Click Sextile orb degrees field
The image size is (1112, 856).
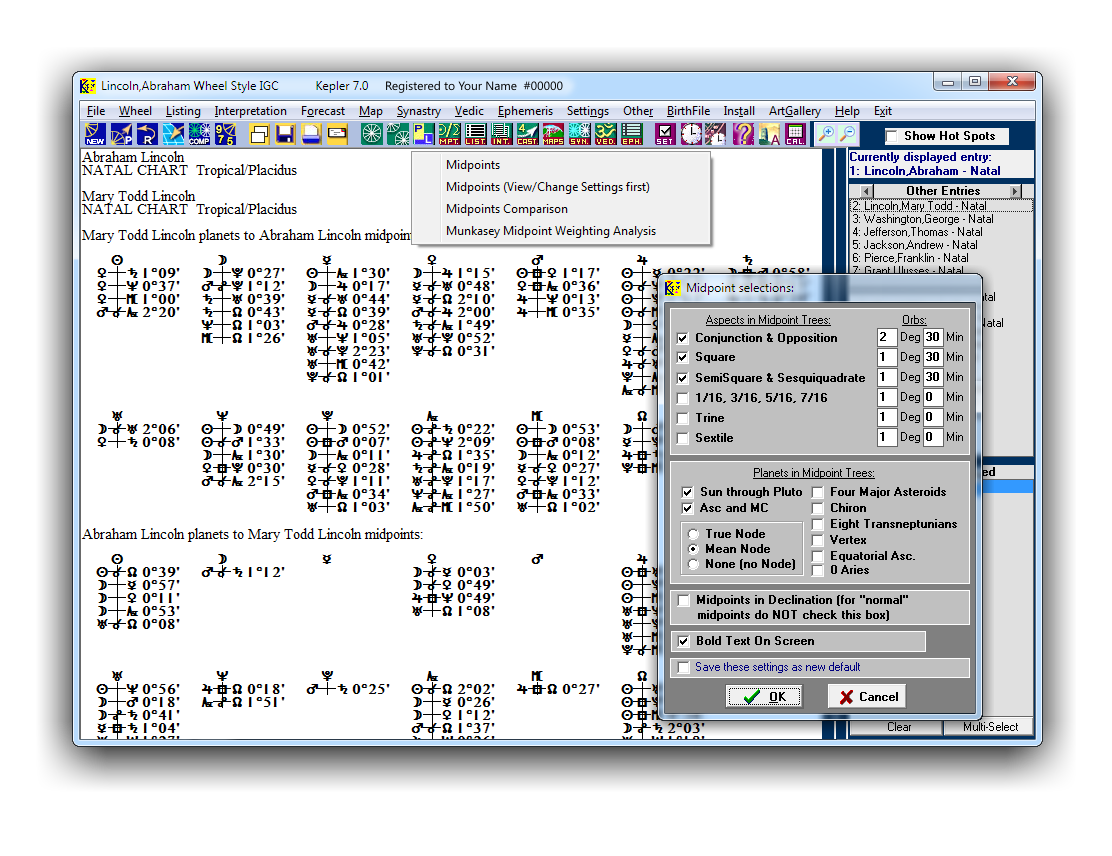click(x=886, y=438)
